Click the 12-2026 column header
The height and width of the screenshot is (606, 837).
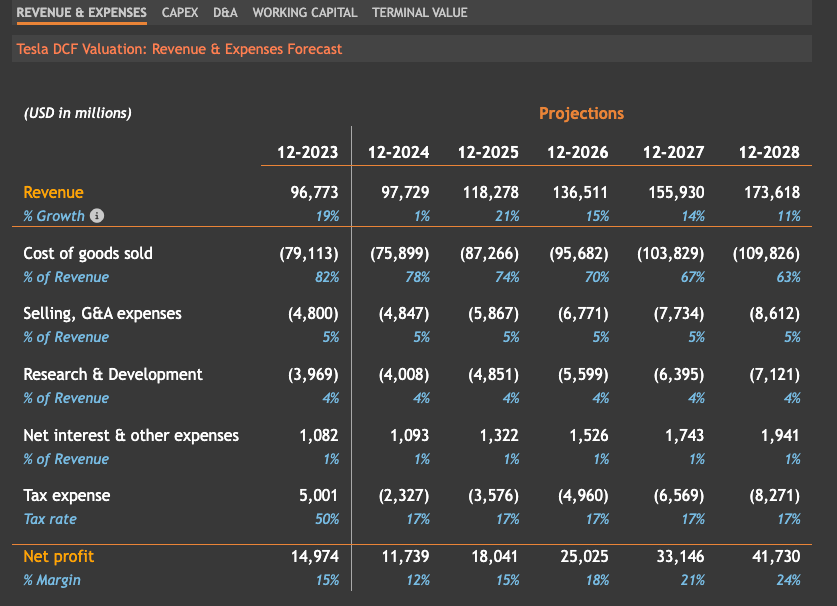coord(578,153)
